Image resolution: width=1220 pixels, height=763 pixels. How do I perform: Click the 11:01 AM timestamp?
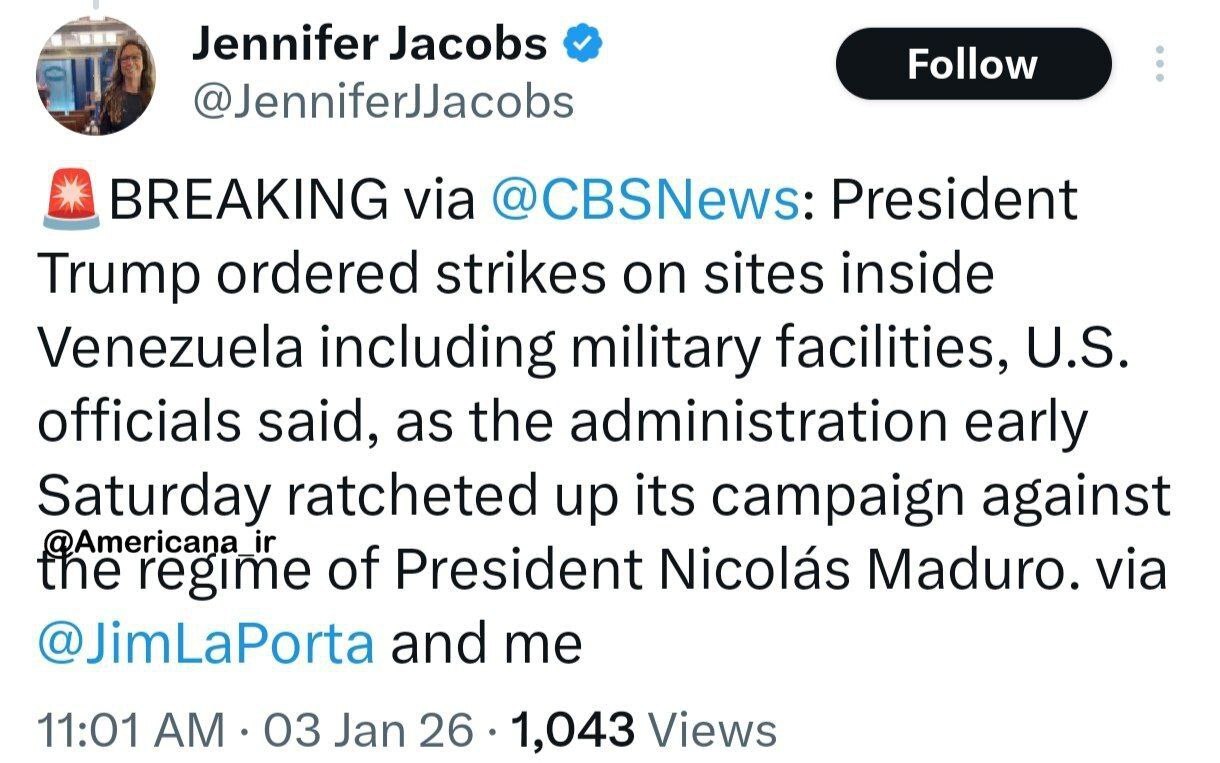tap(129, 730)
